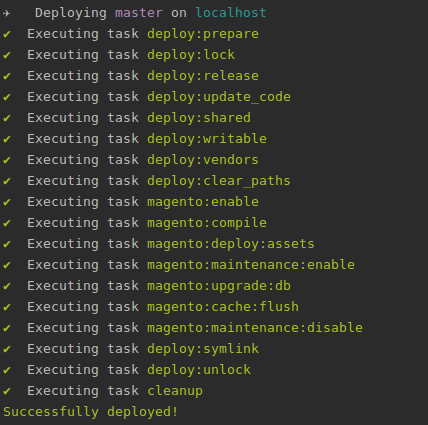Click the localhost host name
428x425 pixels.
pyautogui.click(x=231, y=13)
